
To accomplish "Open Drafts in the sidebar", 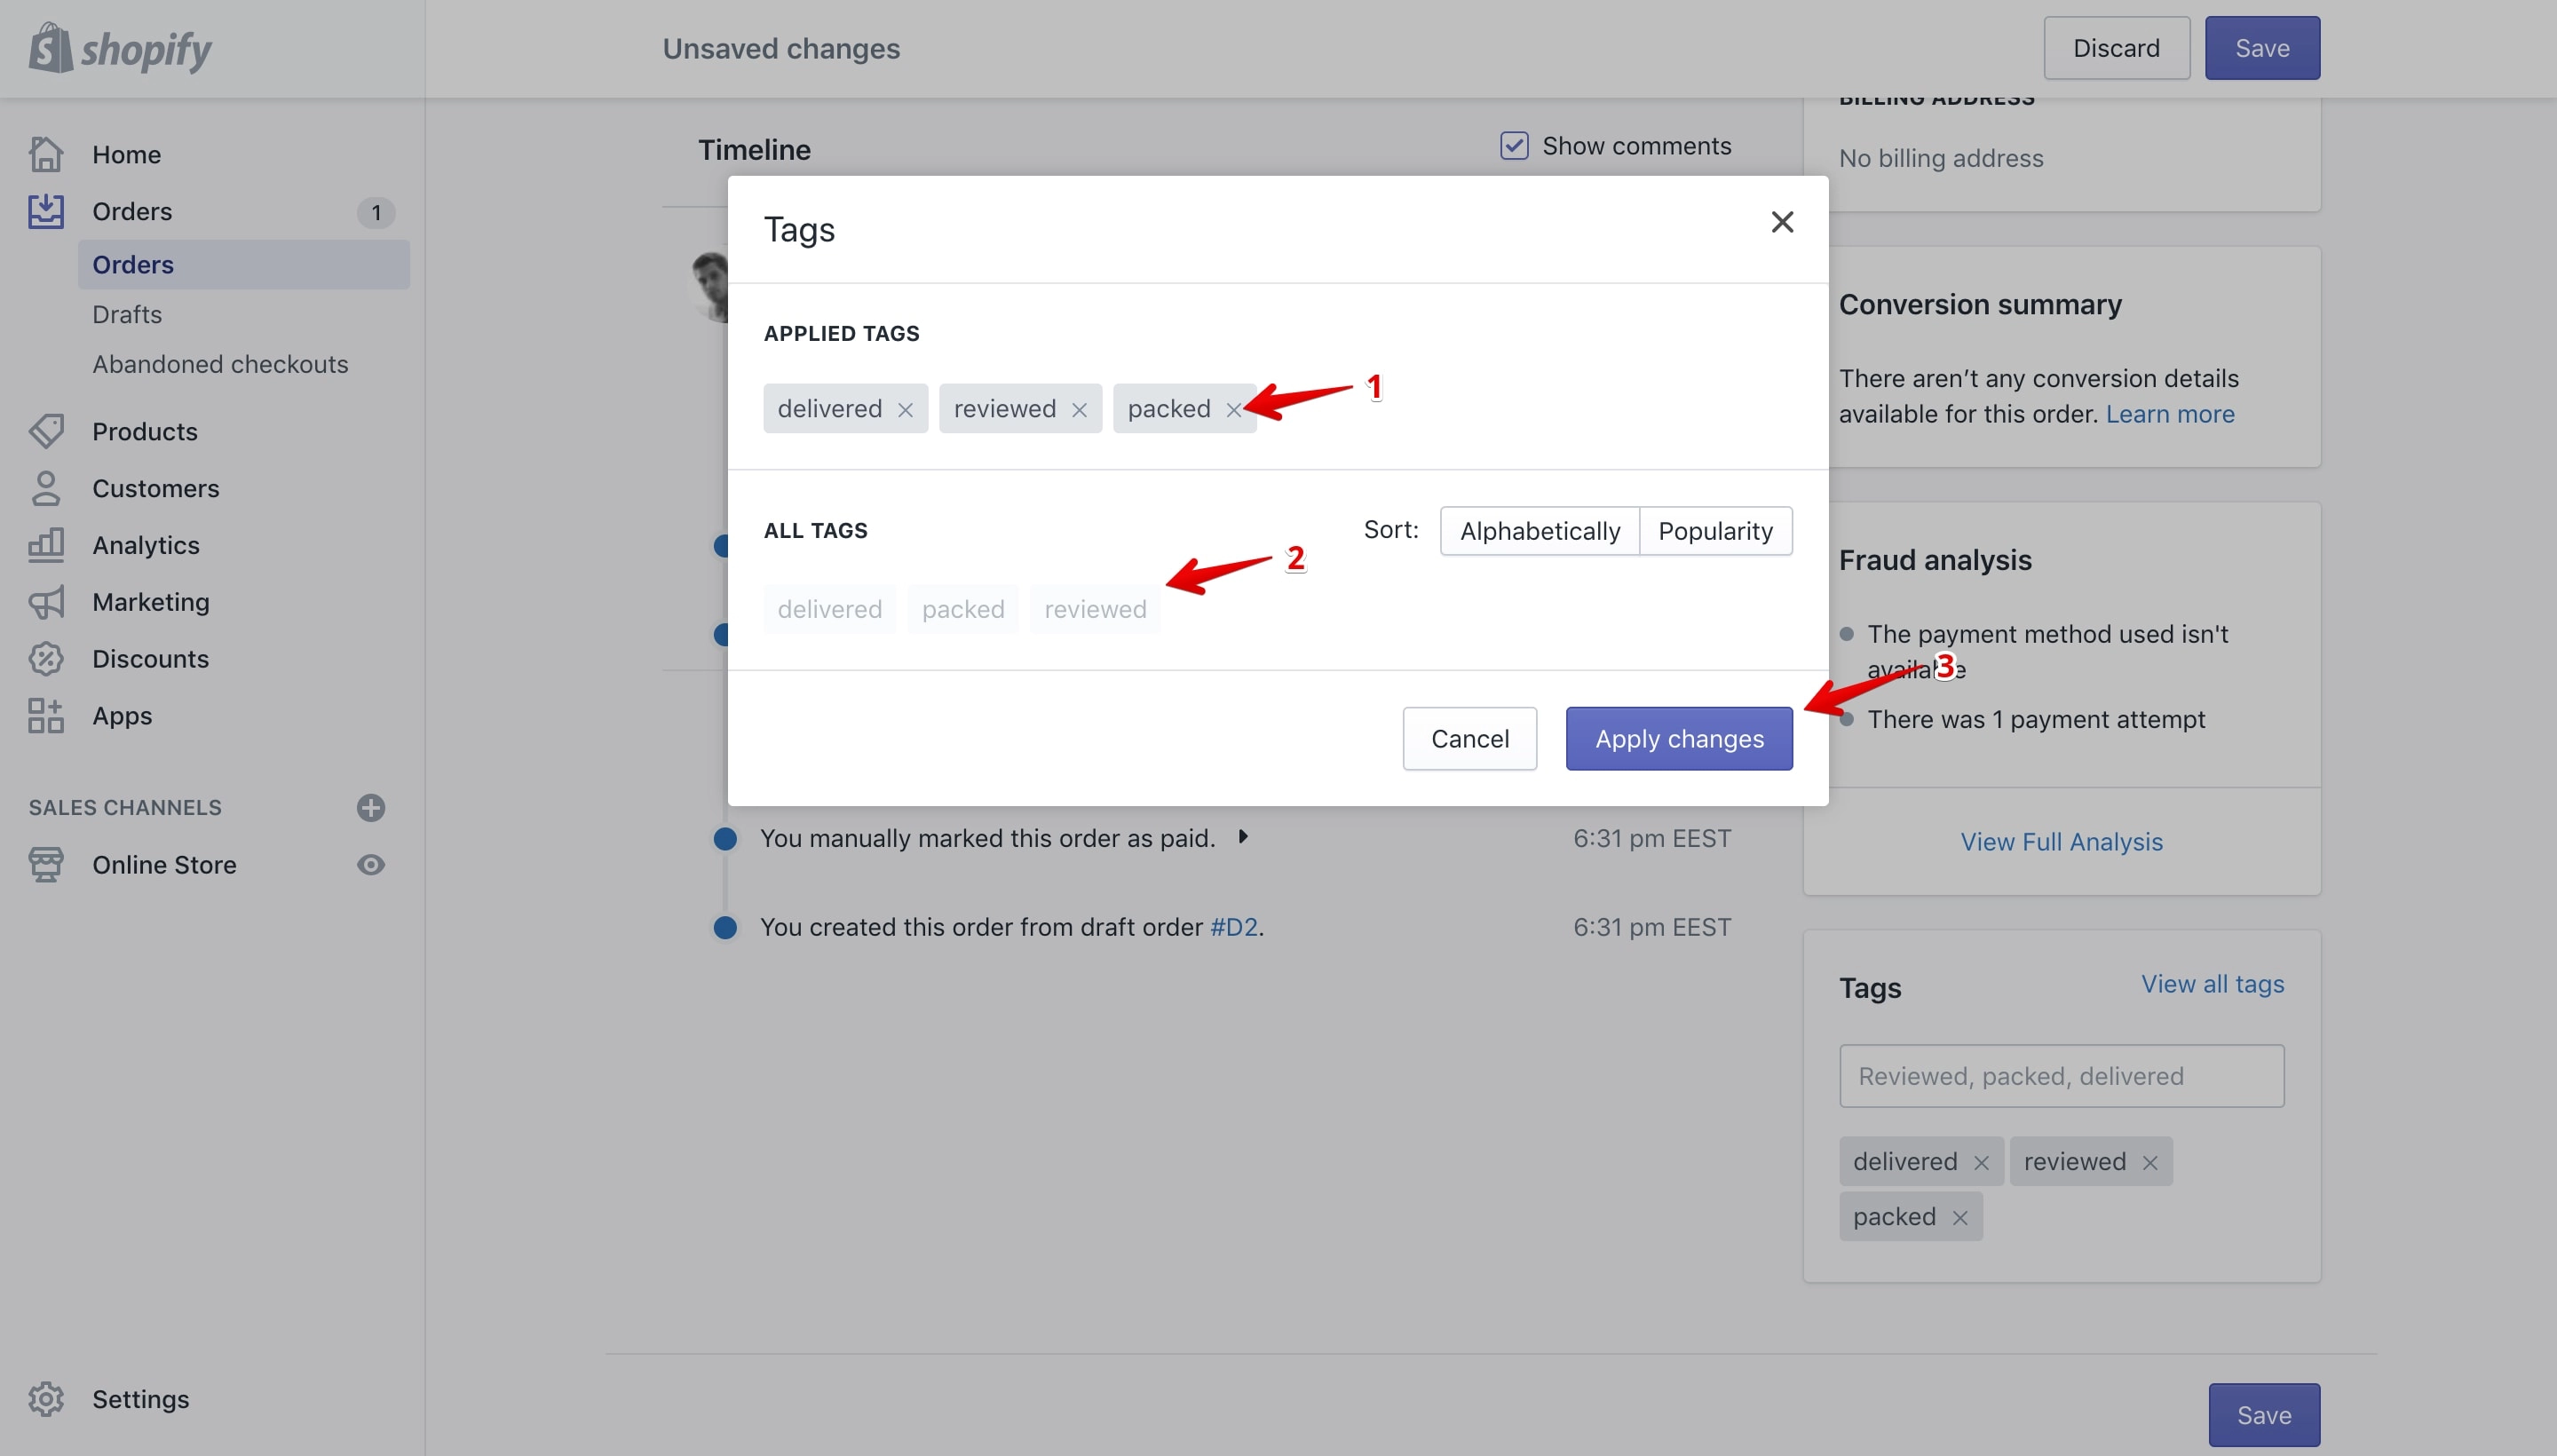I will (127, 315).
